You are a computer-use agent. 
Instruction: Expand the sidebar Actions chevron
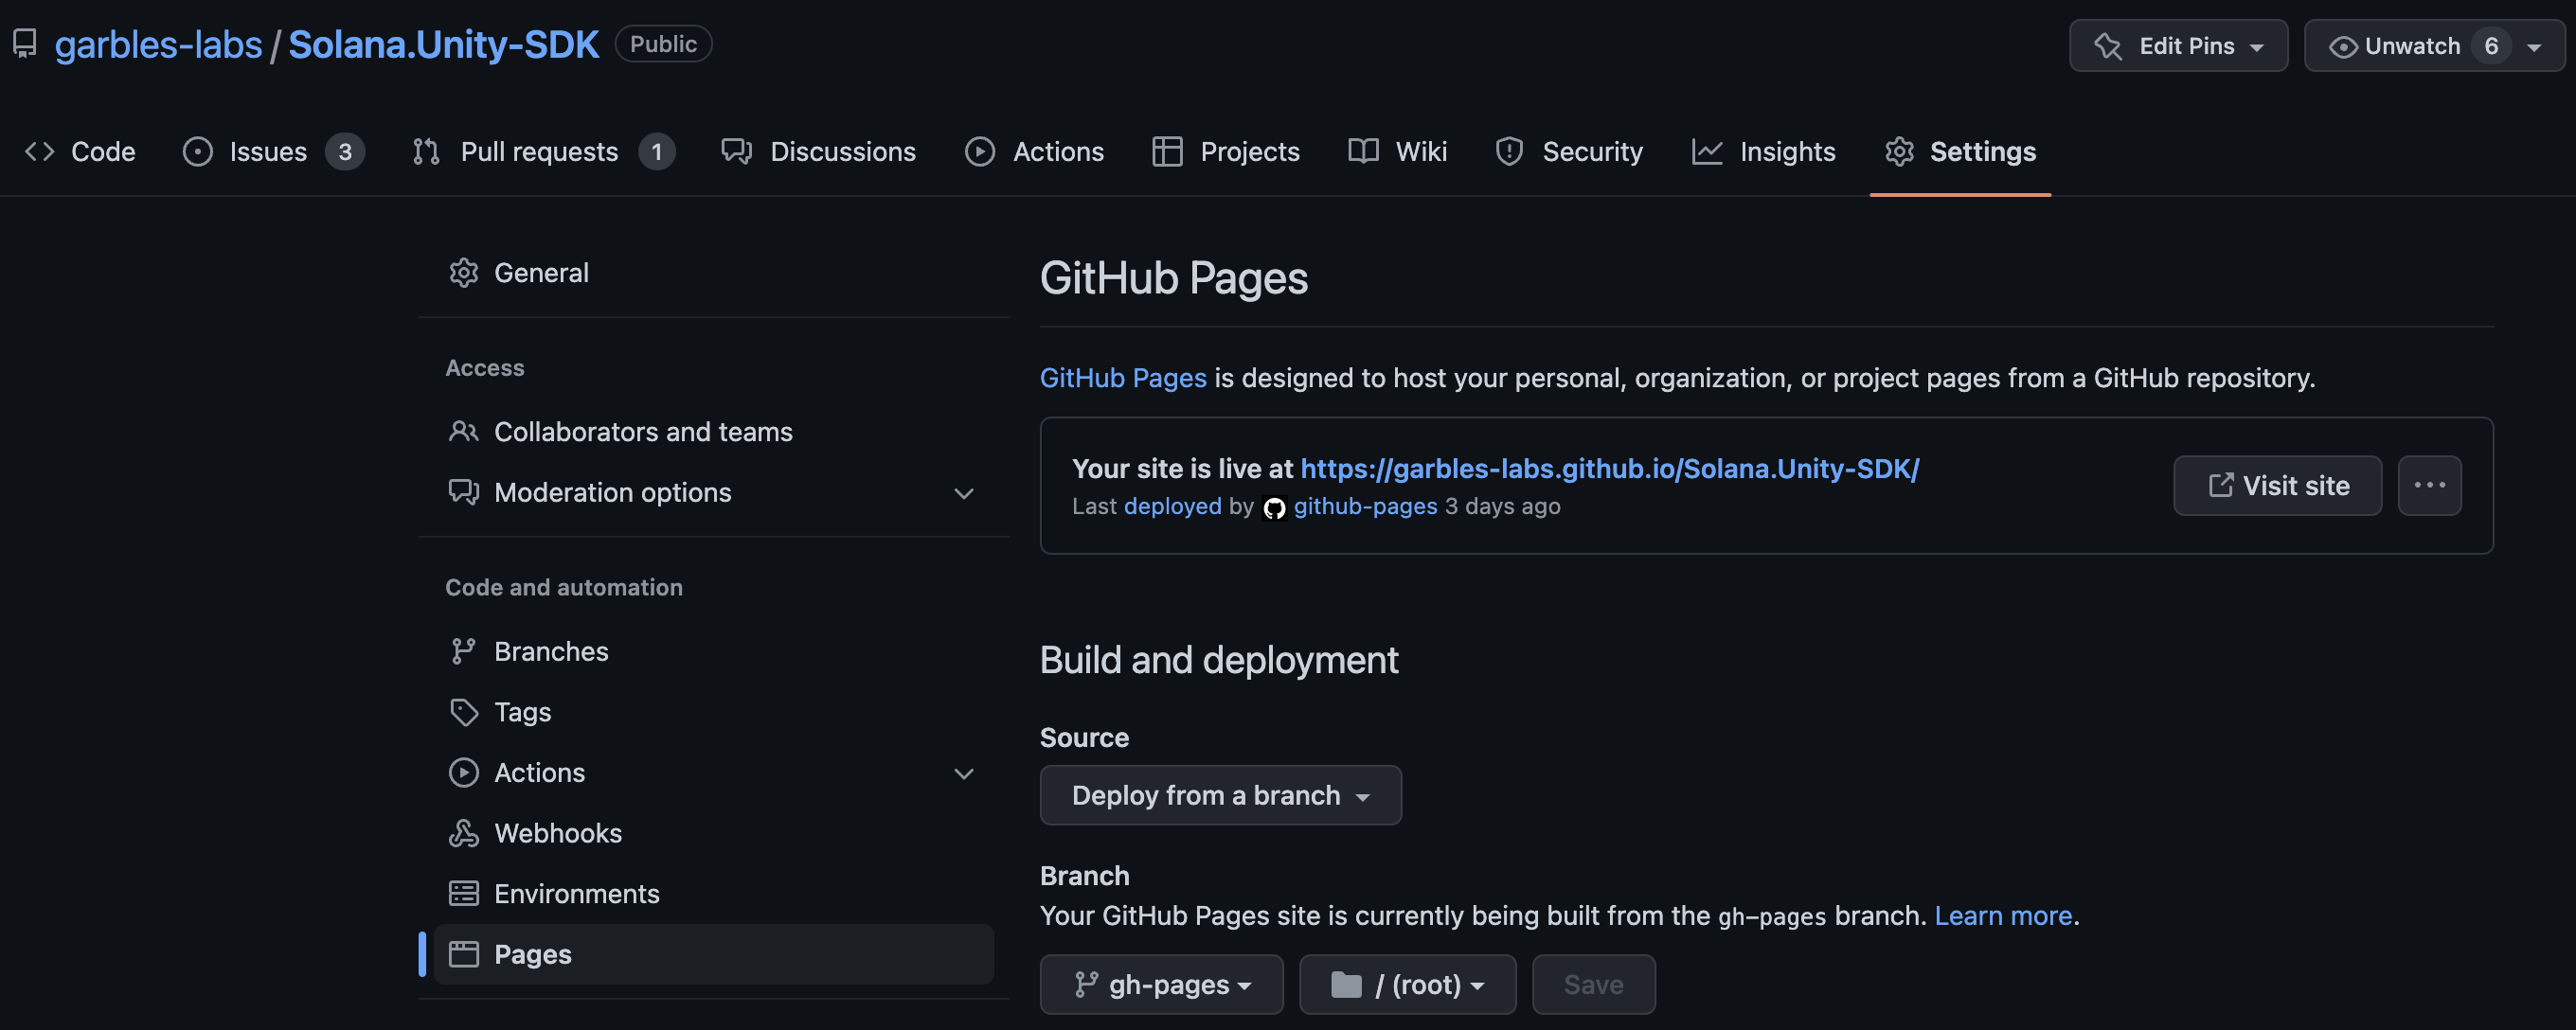(963, 773)
